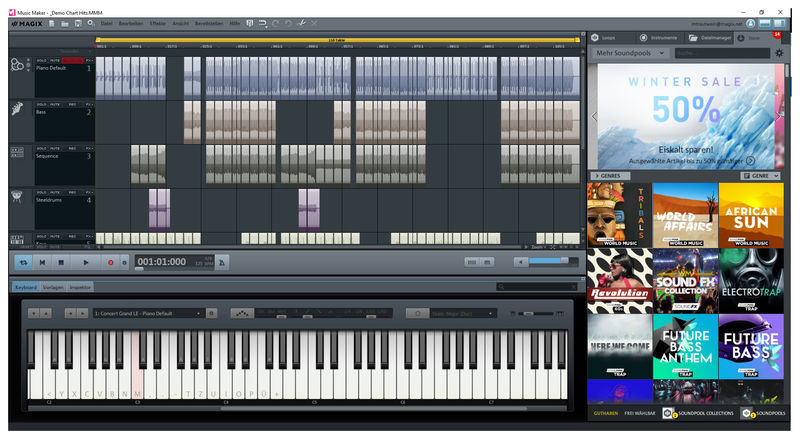800x439 pixels.
Task: Save the project with the floppy disk icon
Action: [78, 23]
